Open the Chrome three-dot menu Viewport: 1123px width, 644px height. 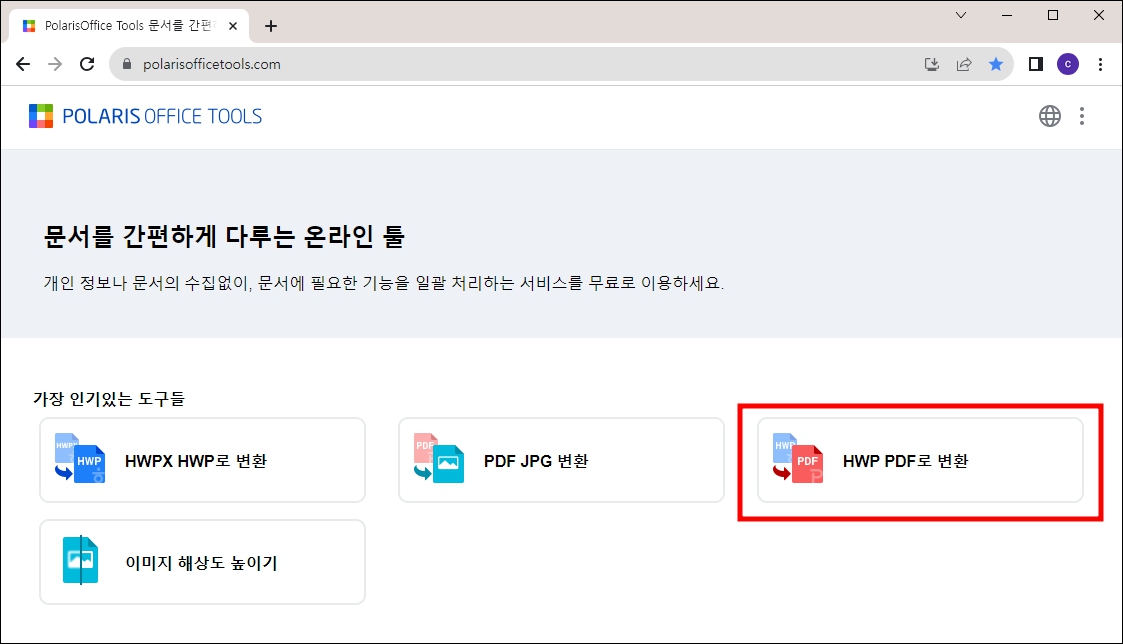pos(1101,64)
